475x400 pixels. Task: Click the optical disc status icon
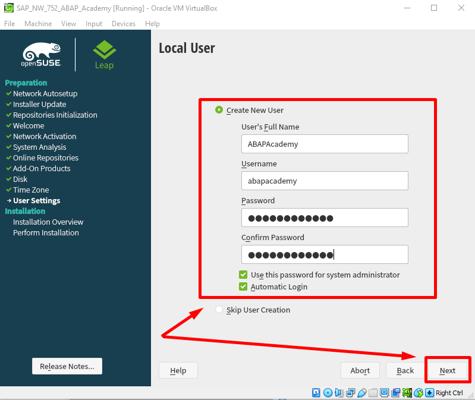(328, 392)
